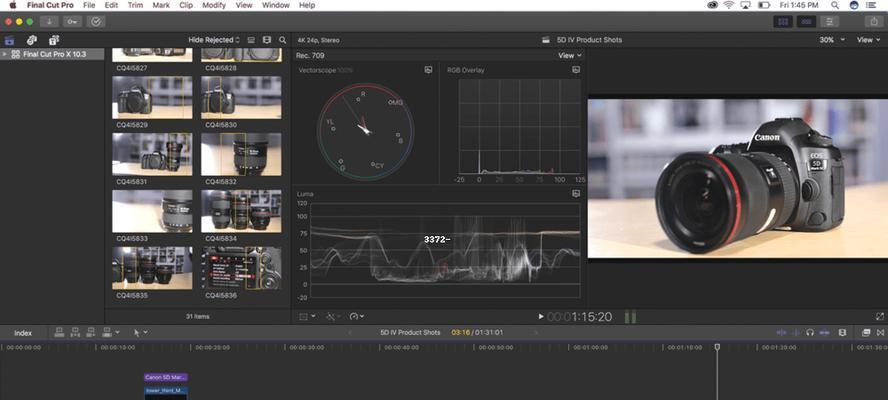Click the timeline playhead marker
The width and height of the screenshot is (888, 400).
tap(717, 347)
